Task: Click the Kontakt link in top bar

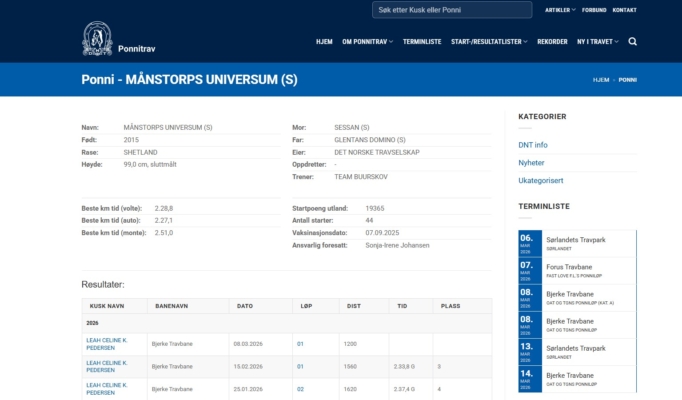Action: point(624,10)
